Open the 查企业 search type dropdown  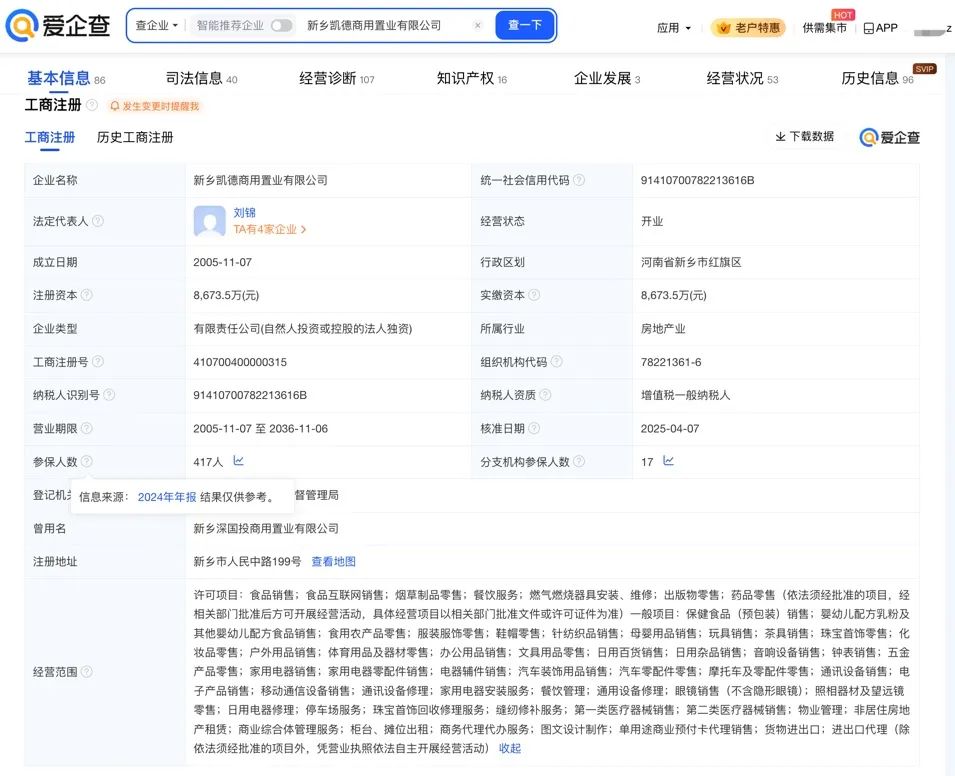click(157, 26)
